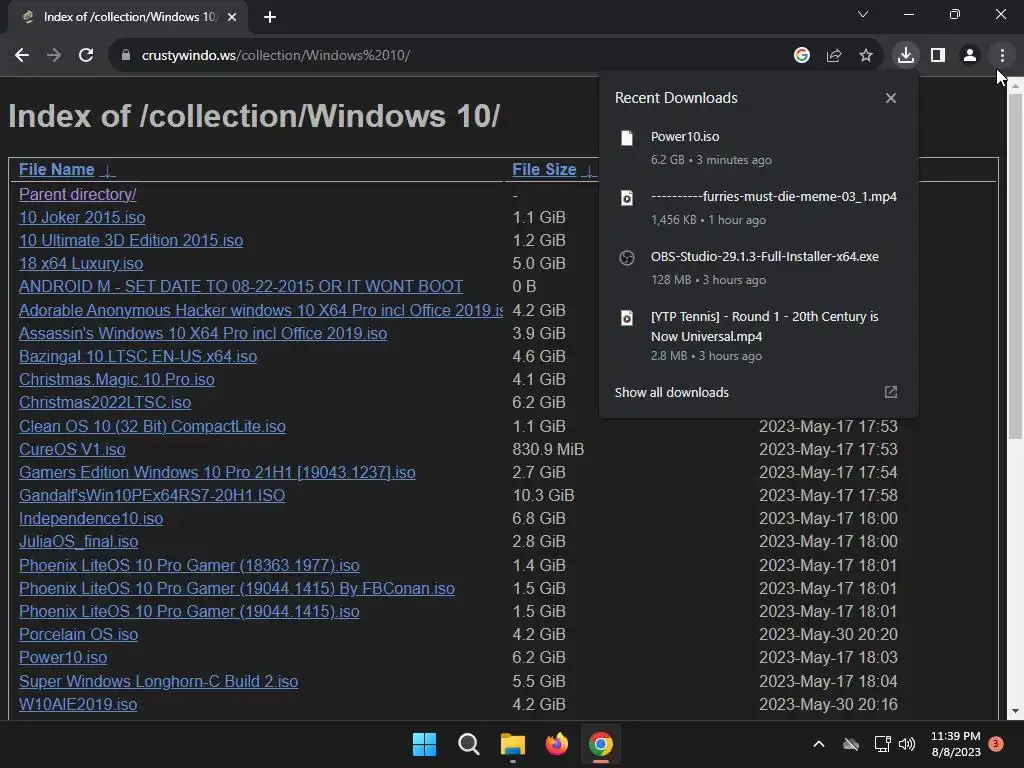Select the 2023-May-30 20:16 date text
This screenshot has height=768, width=1024.
click(x=828, y=705)
